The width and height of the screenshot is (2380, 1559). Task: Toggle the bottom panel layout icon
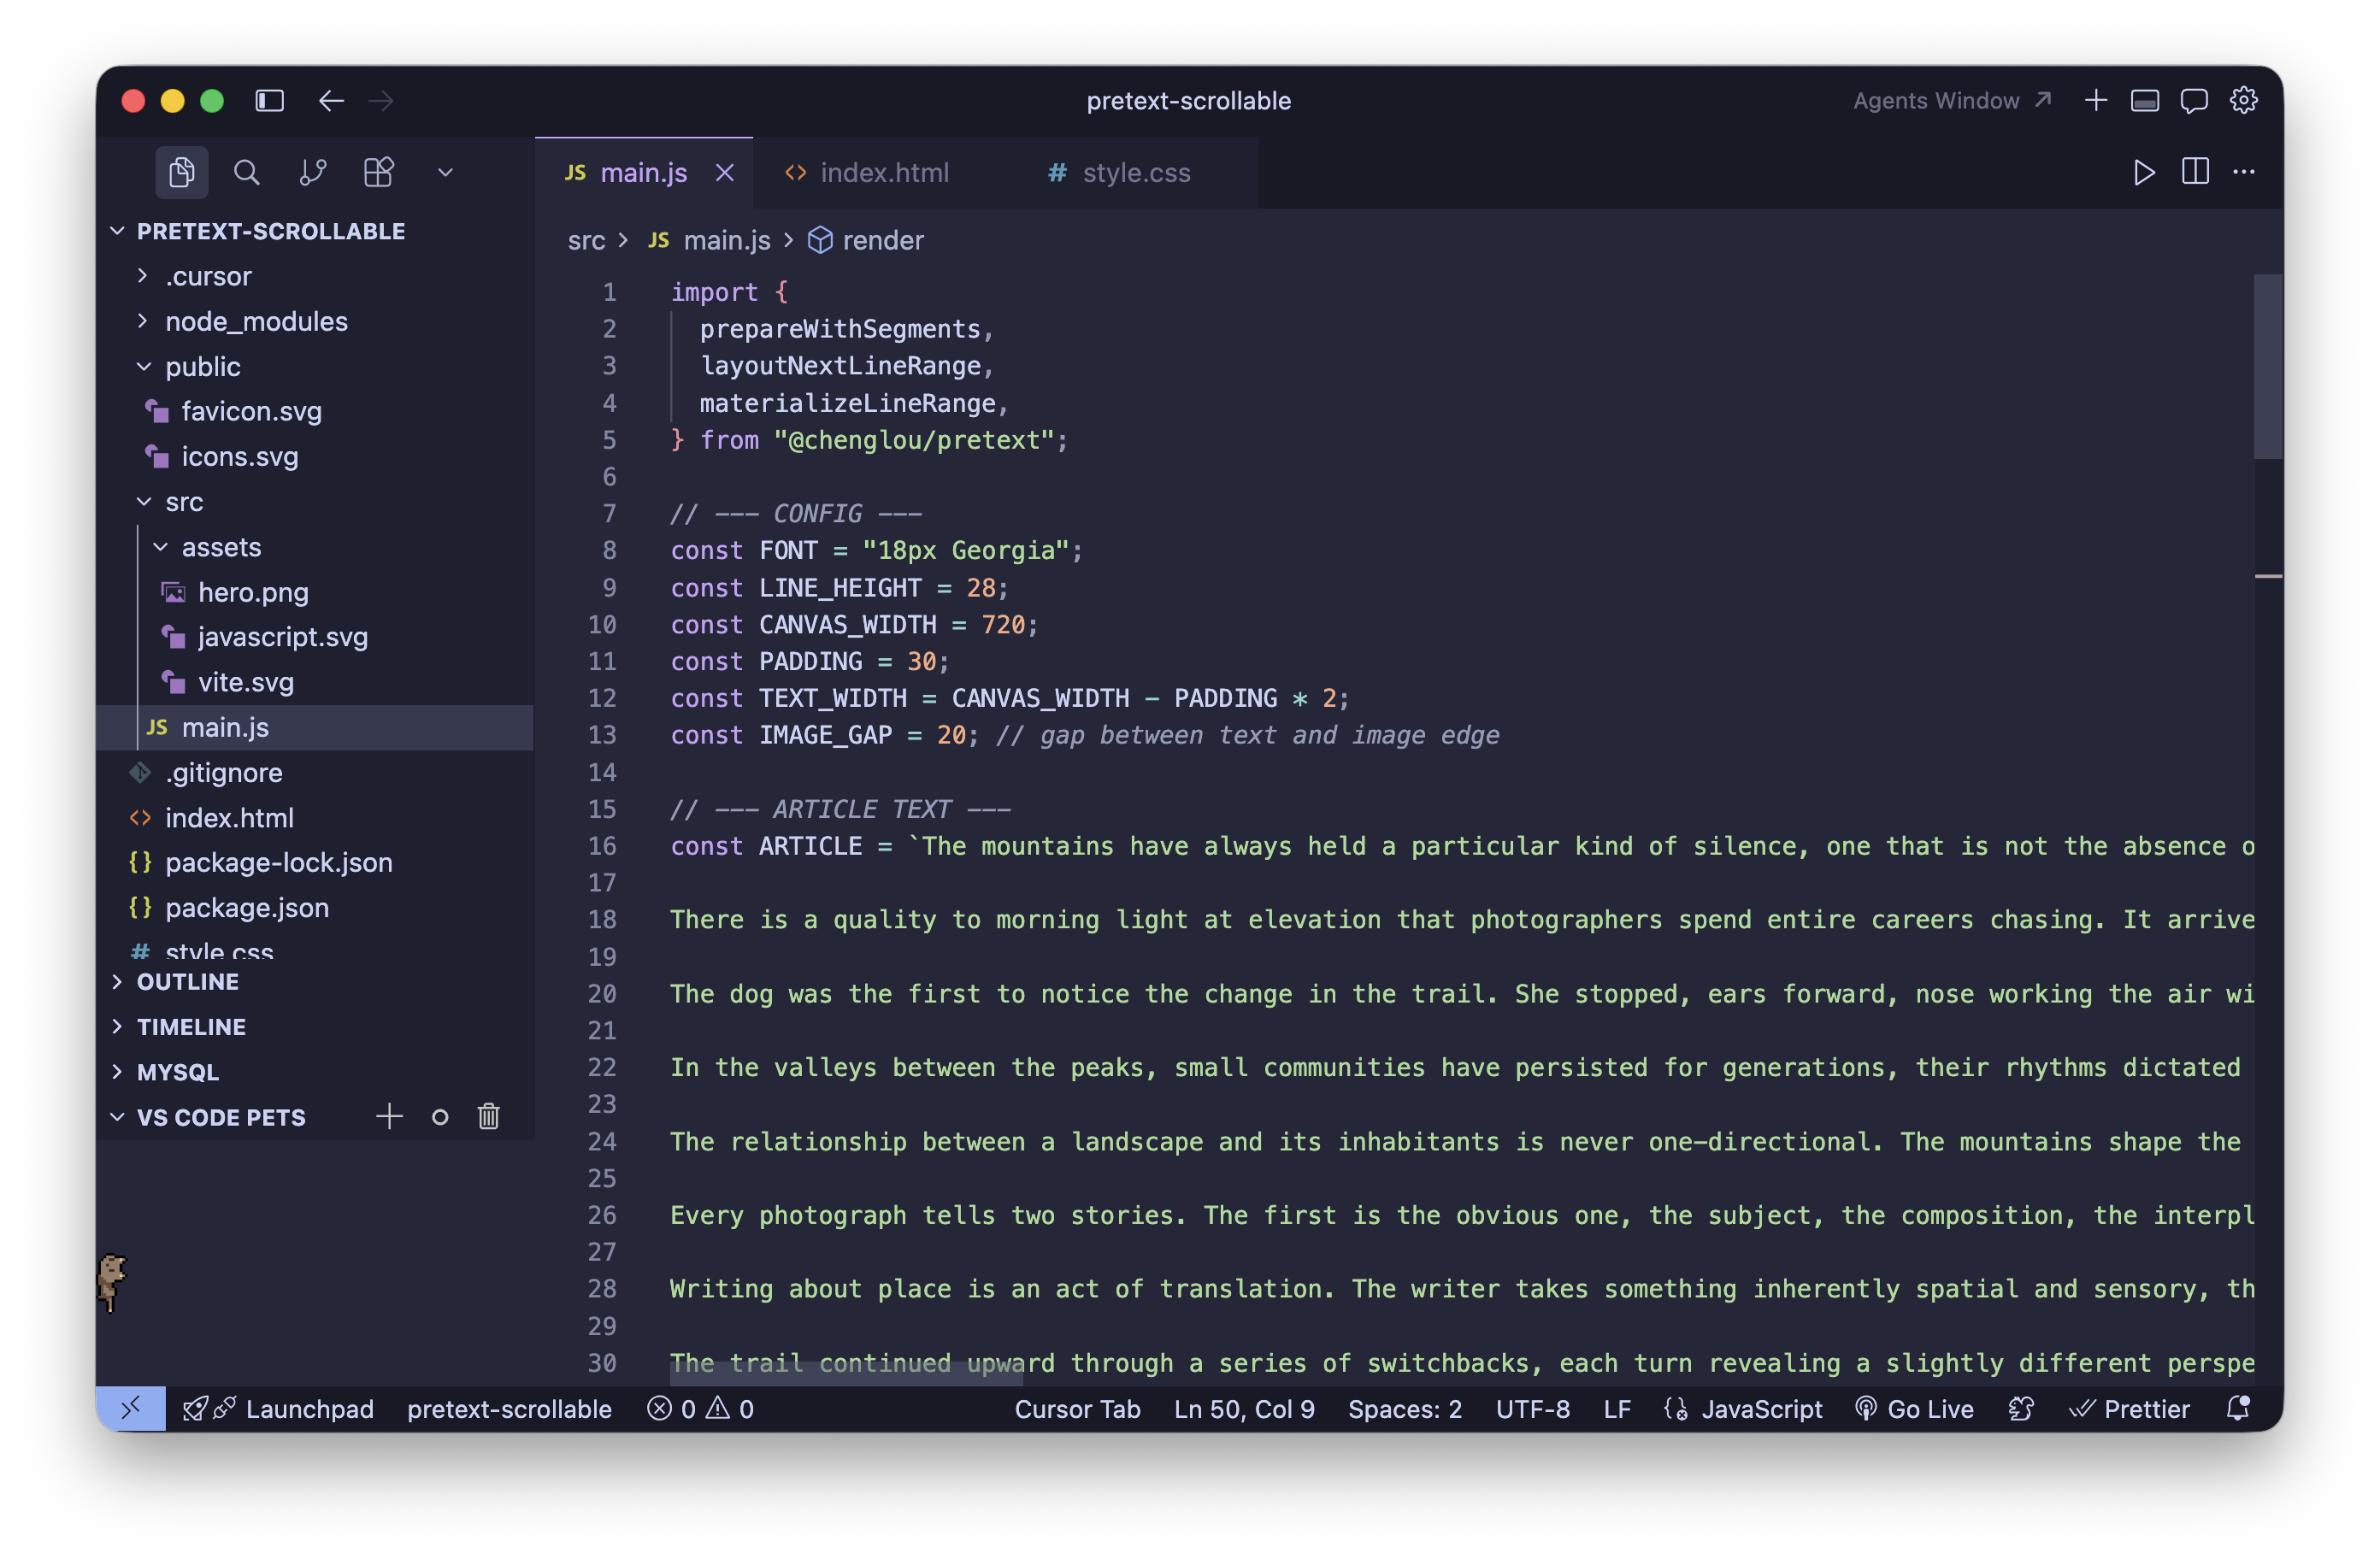point(2145,101)
